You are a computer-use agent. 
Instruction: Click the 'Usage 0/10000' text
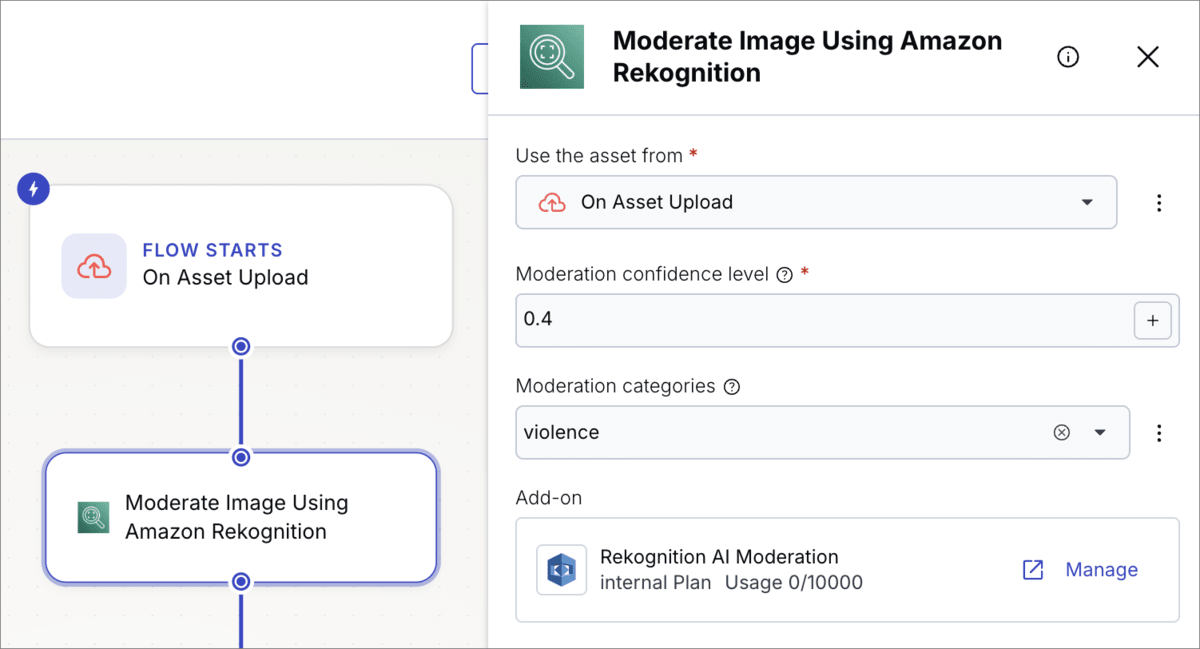(794, 583)
